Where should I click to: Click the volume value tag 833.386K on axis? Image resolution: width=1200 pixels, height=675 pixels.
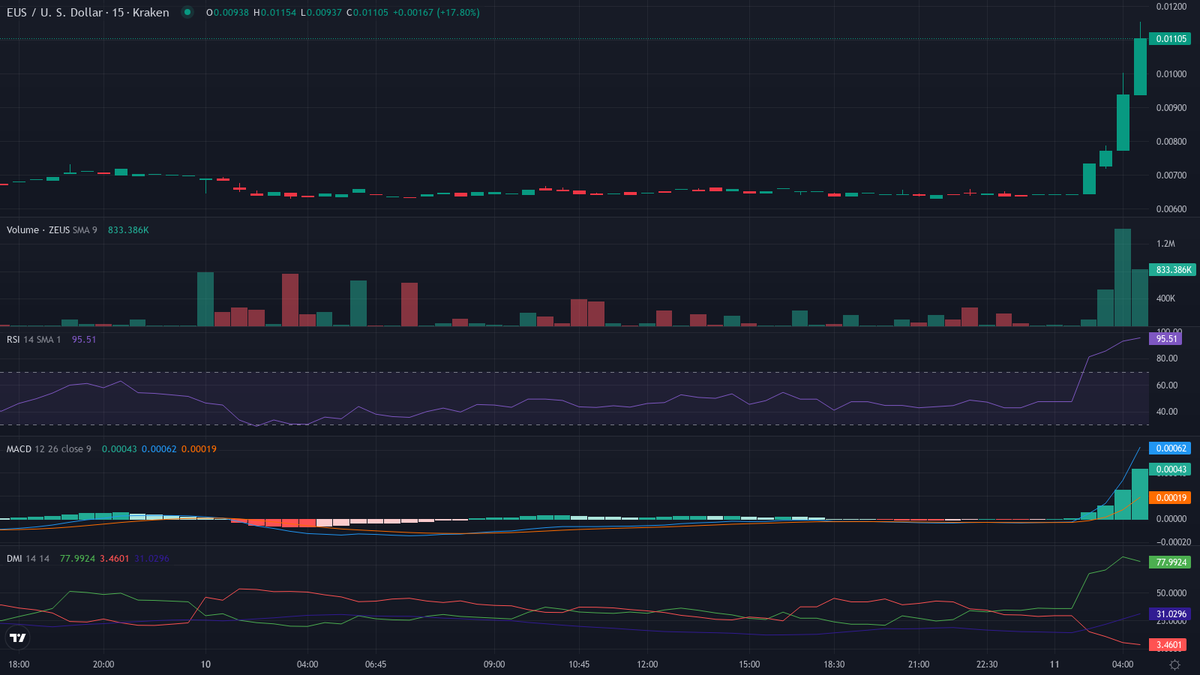pyautogui.click(x=1170, y=270)
